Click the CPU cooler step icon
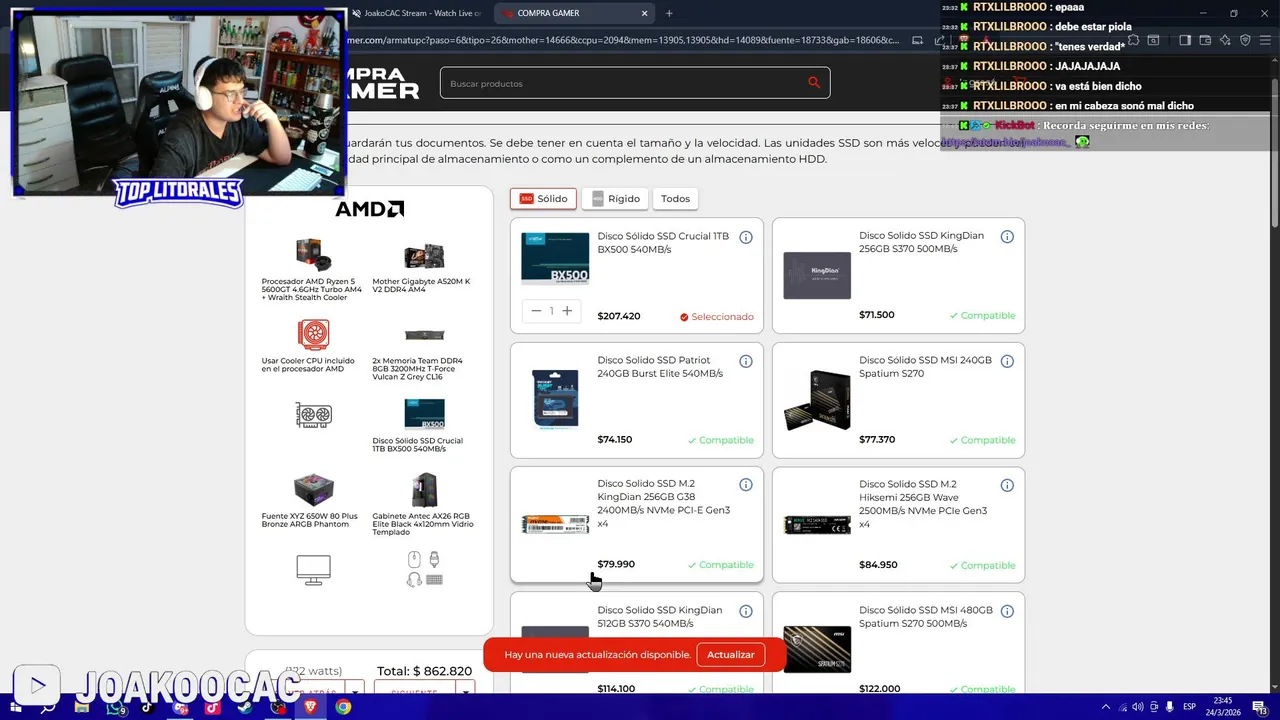The image size is (1280, 720). point(313,334)
